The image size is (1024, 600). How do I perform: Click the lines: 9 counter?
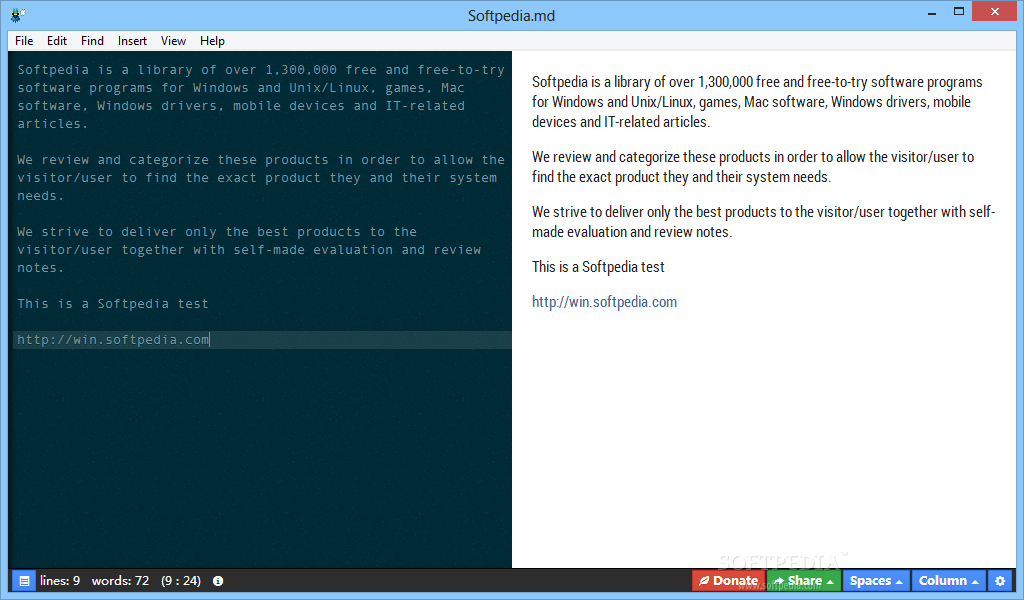(59, 580)
